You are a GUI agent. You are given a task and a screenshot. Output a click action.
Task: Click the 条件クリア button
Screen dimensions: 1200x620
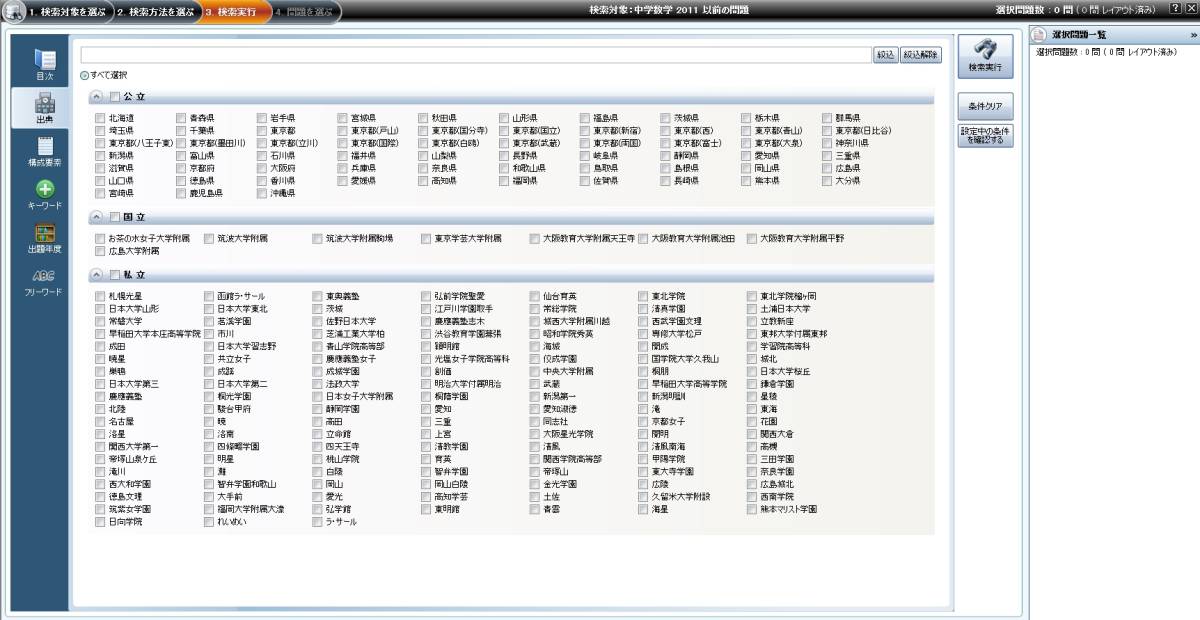[985, 106]
